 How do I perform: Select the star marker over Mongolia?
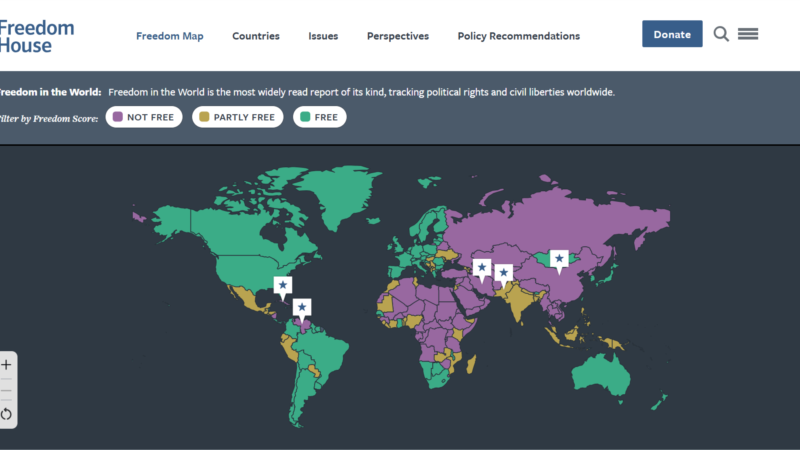point(559,258)
